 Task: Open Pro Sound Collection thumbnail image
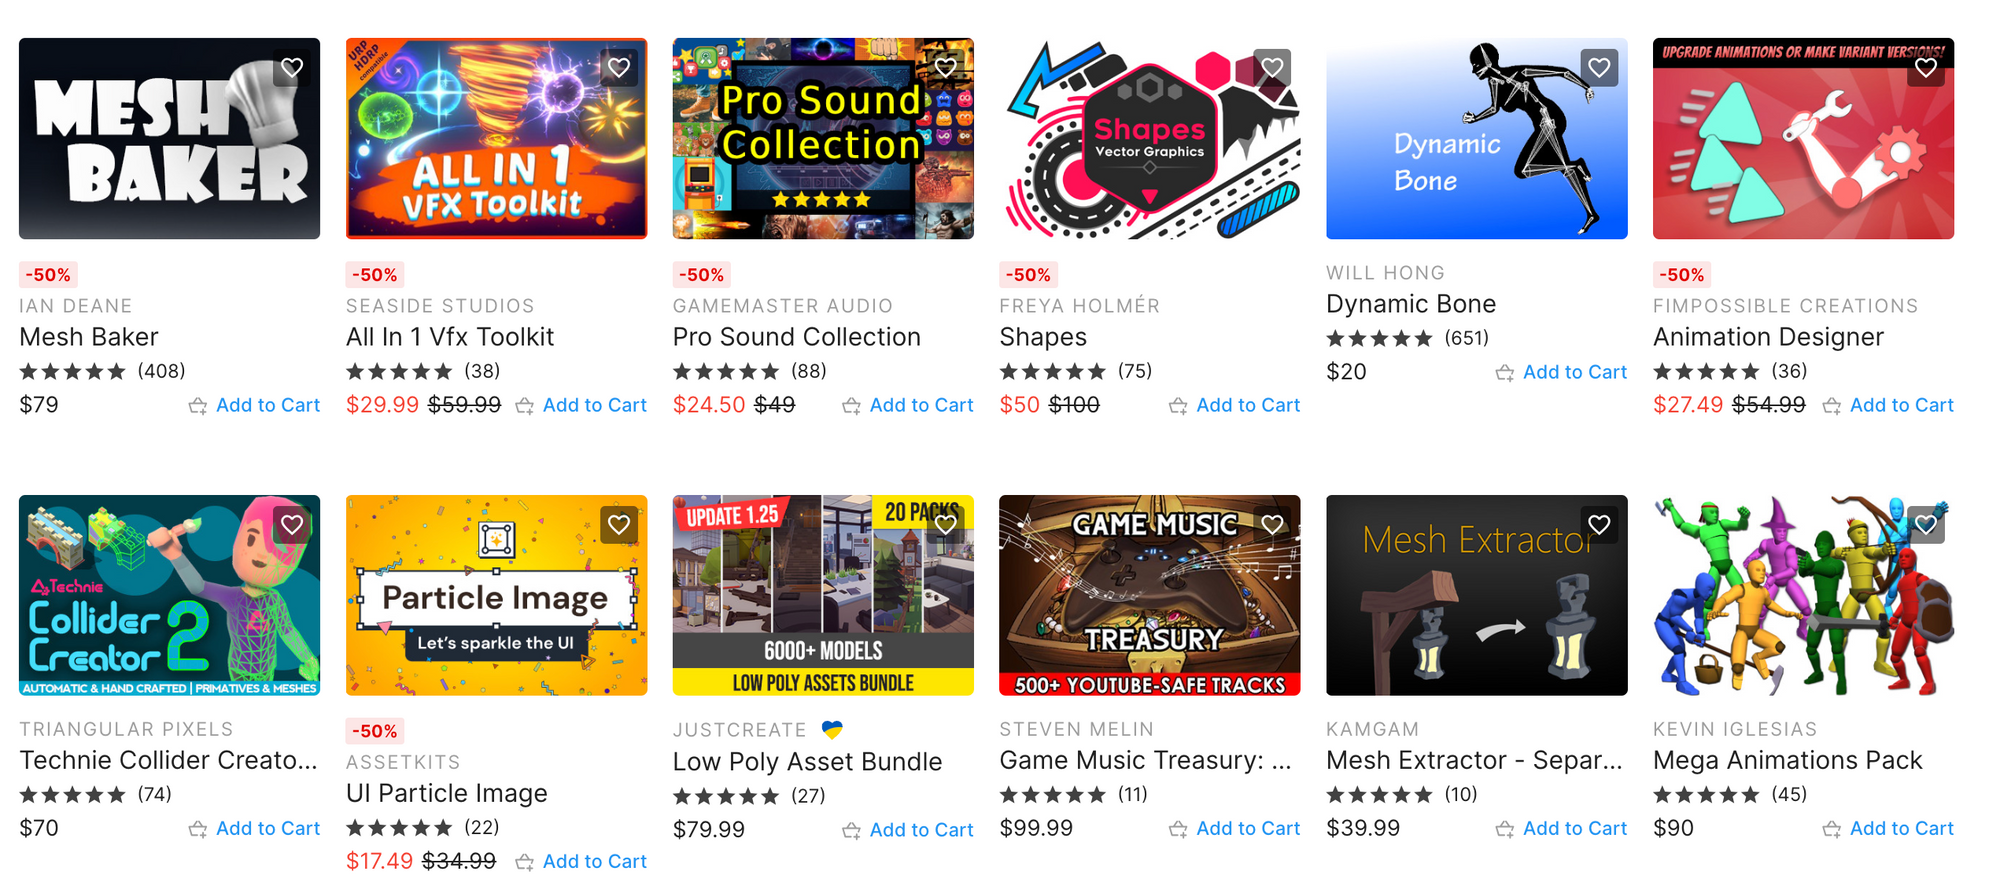pos(823,139)
